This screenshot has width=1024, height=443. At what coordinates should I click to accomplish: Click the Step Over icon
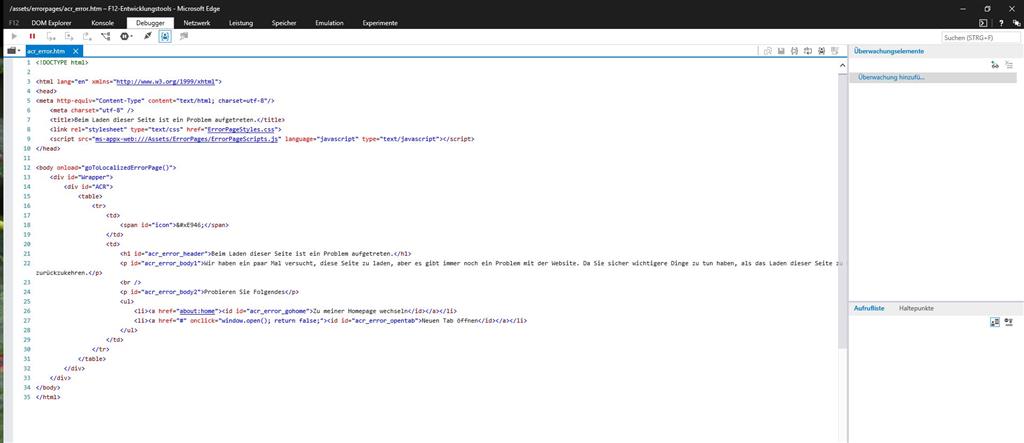69,37
